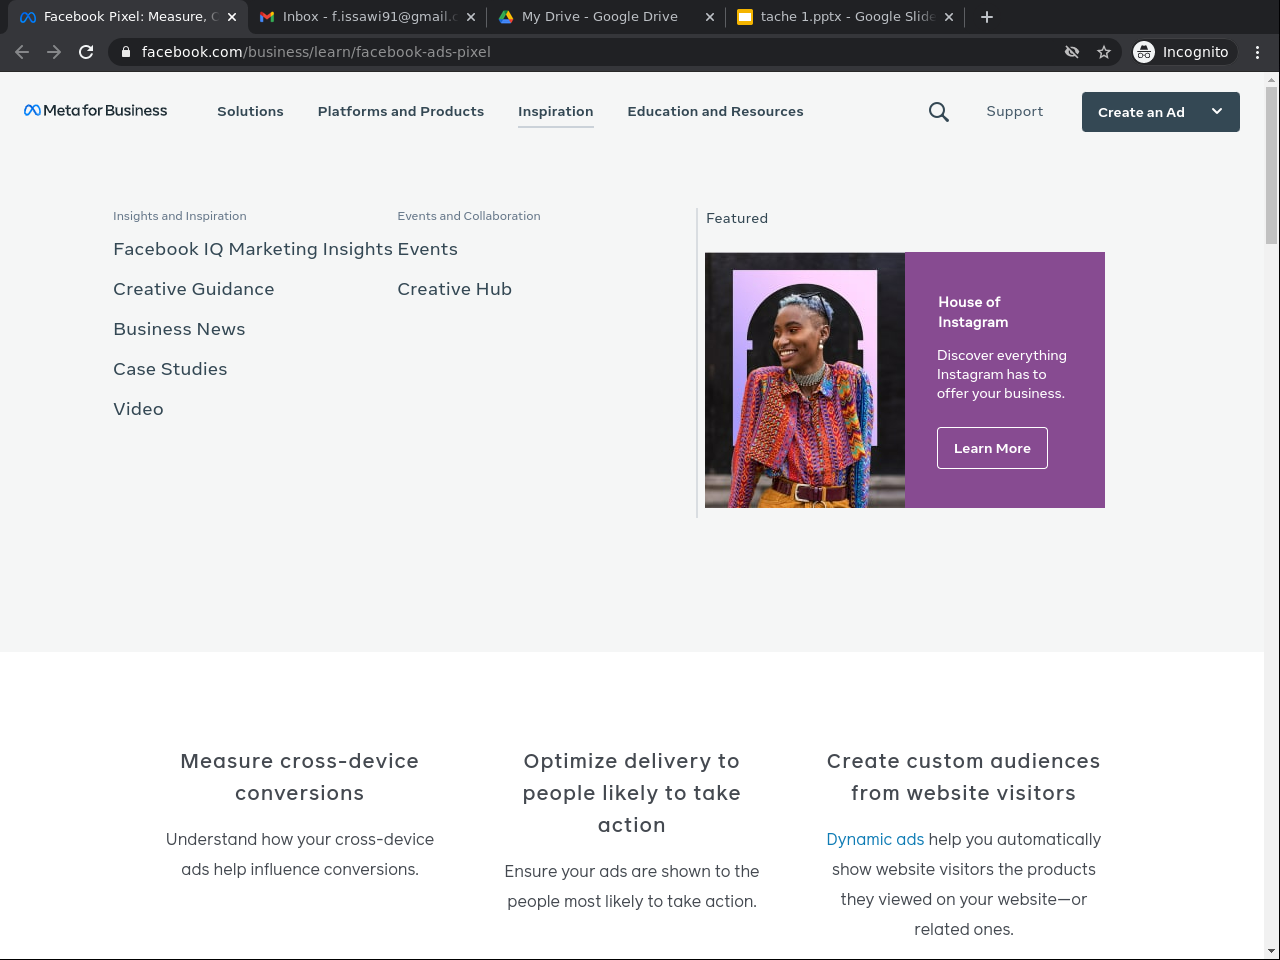The width and height of the screenshot is (1280, 960).
Task: Expand the Create an Ad dropdown arrow
Action: [x=1217, y=112]
